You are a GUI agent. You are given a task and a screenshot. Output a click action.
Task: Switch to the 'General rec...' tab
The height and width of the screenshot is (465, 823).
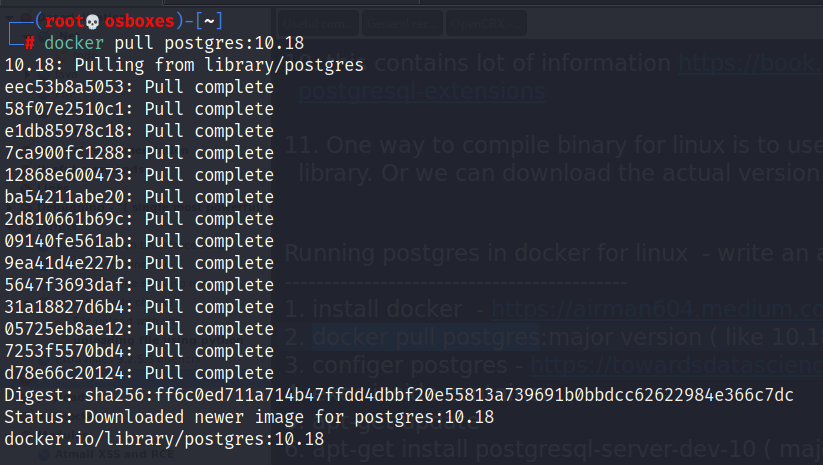click(x=402, y=23)
